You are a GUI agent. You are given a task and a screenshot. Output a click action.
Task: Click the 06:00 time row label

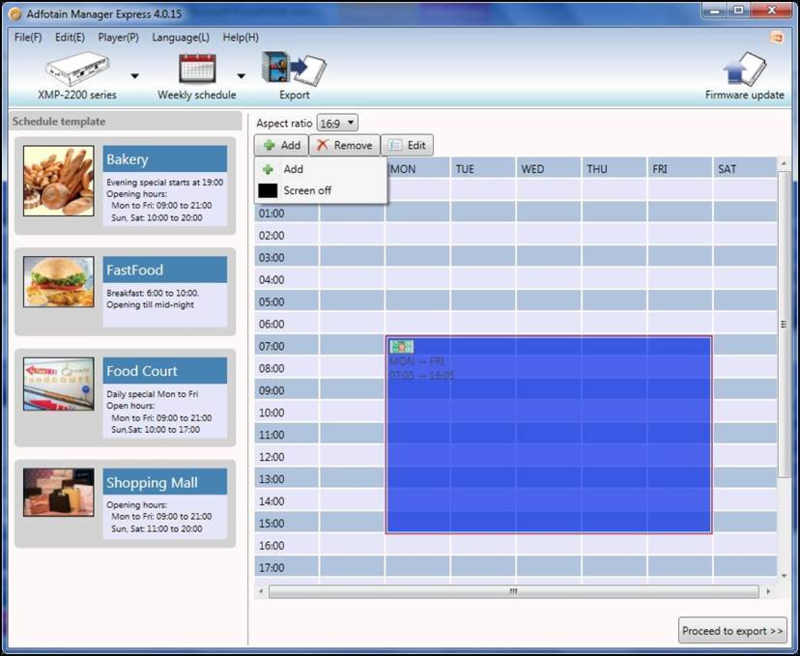click(x=272, y=324)
